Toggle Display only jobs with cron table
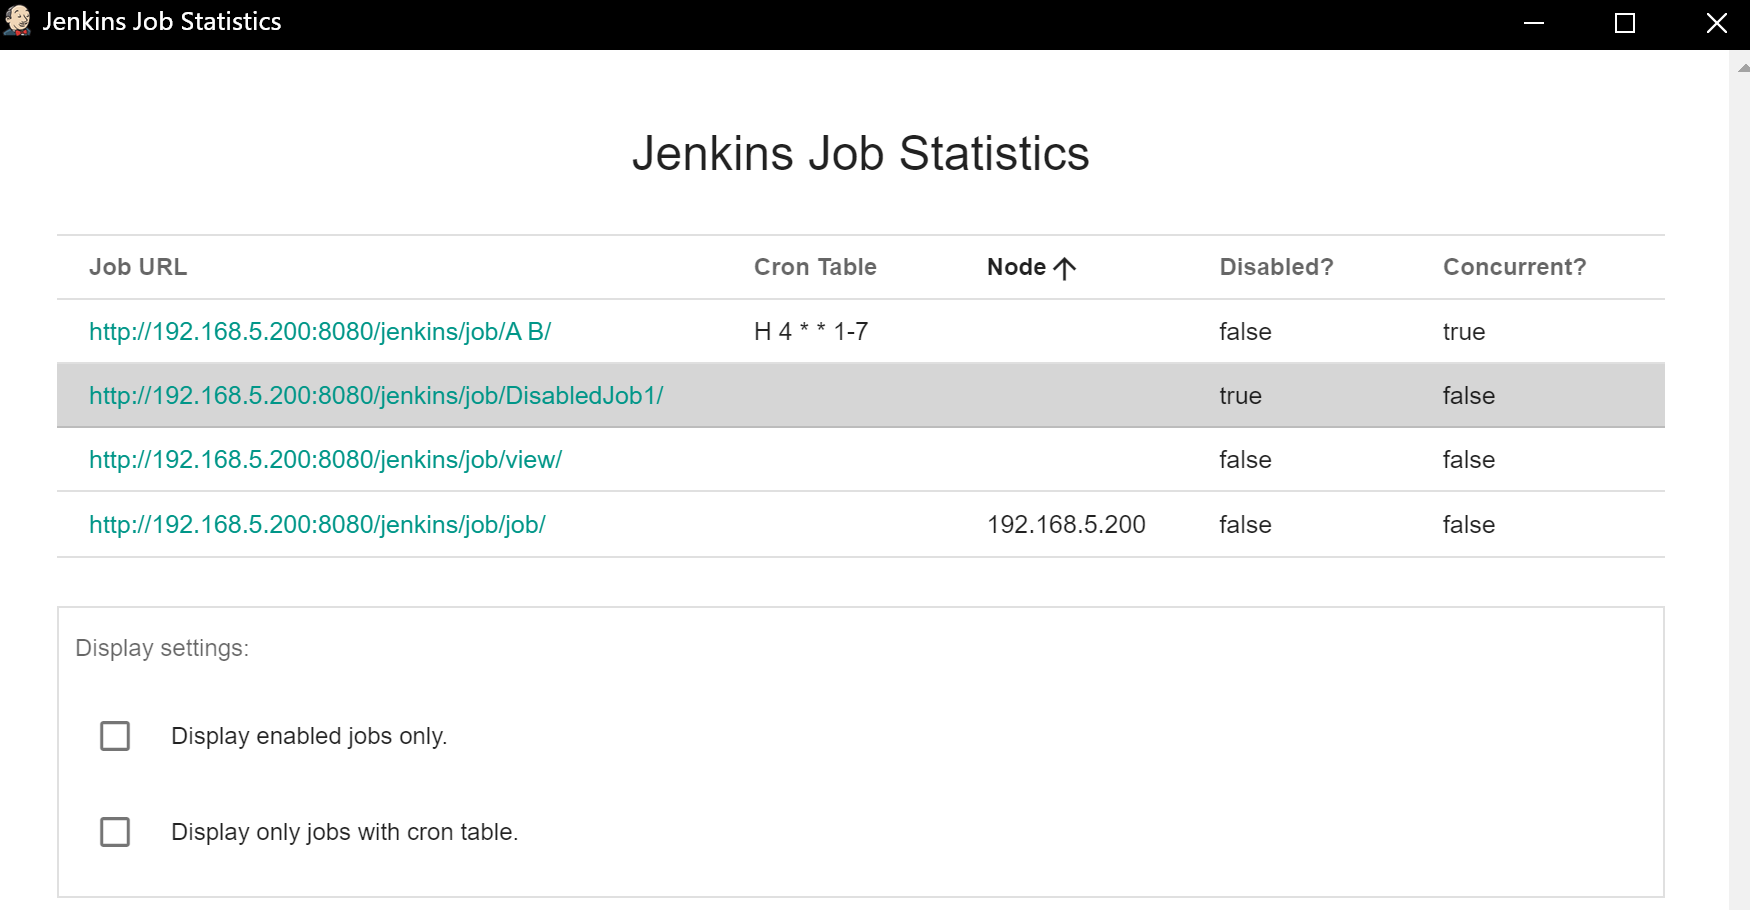The height and width of the screenshot is (910, 1750). coord(115,832)
